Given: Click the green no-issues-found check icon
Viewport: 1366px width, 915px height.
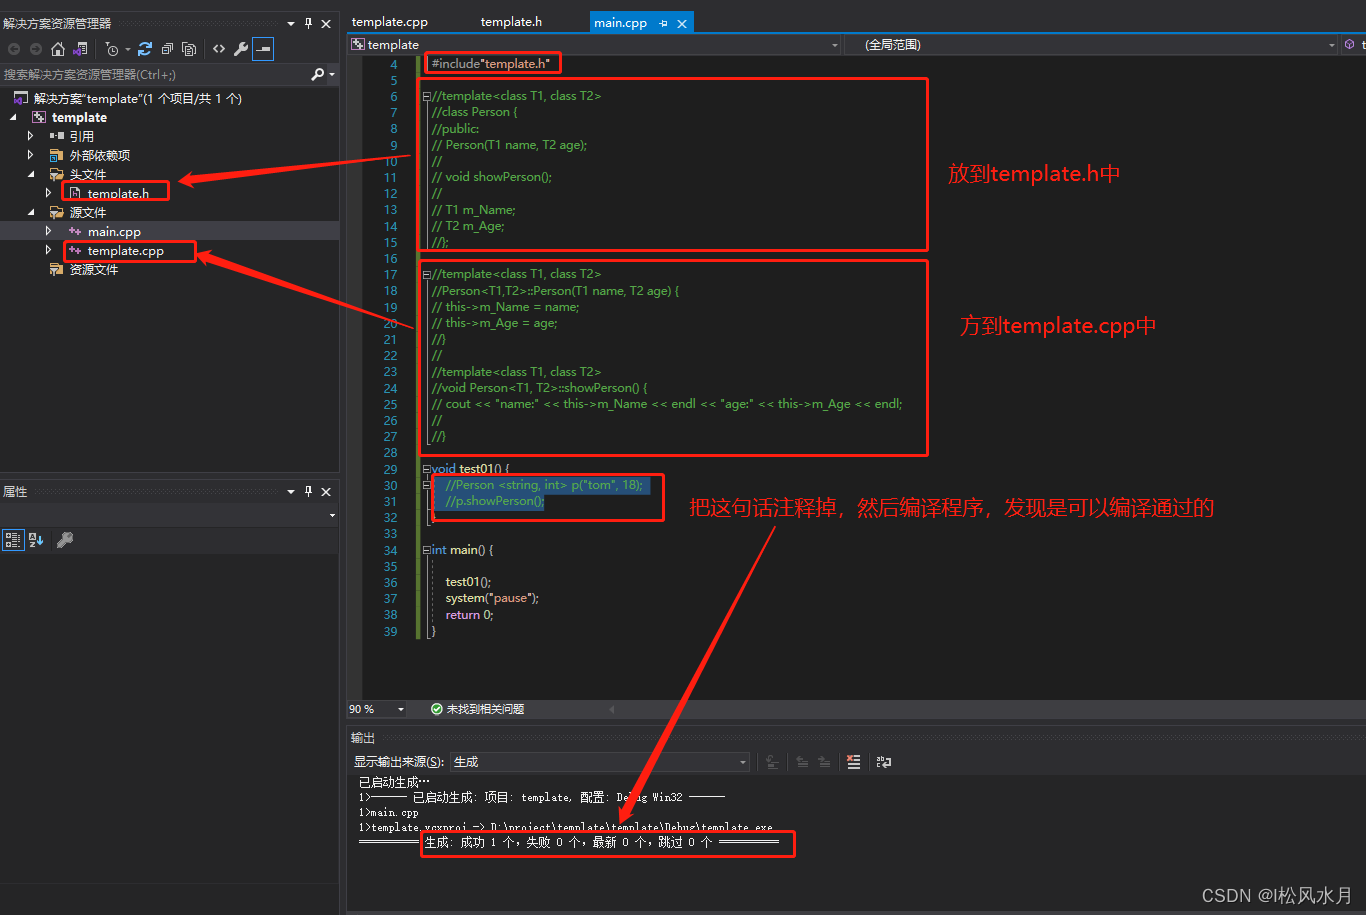Looking at the screenshot, I should (437, 709).
